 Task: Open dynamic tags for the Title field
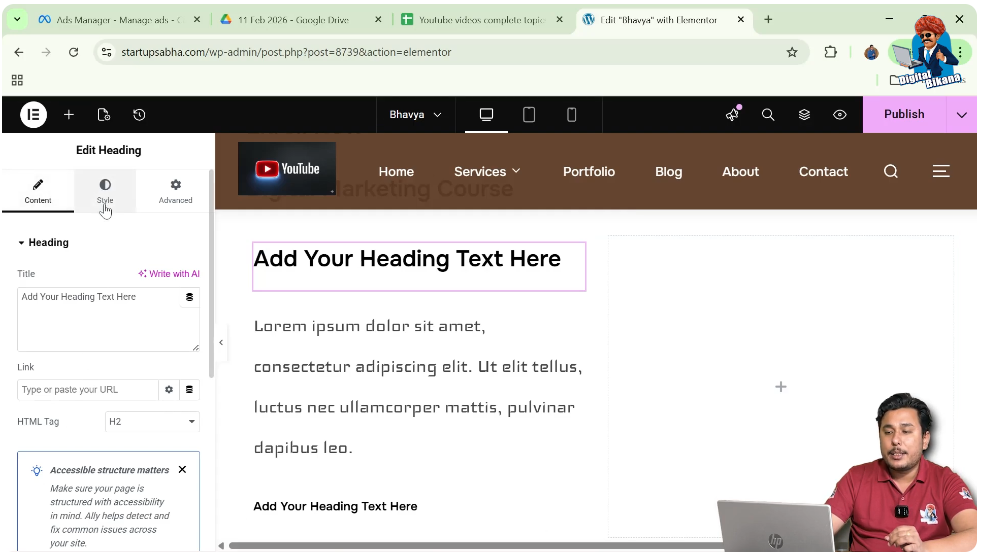pos(190,297)
